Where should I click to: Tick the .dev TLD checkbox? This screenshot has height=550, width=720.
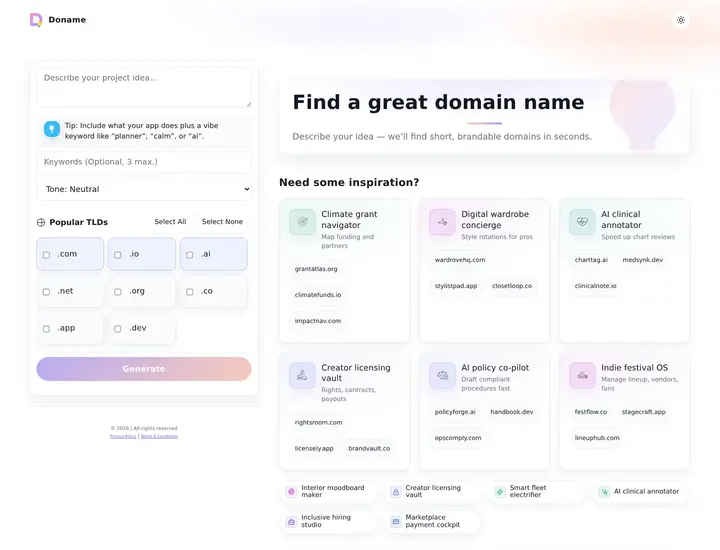[118, 329]
